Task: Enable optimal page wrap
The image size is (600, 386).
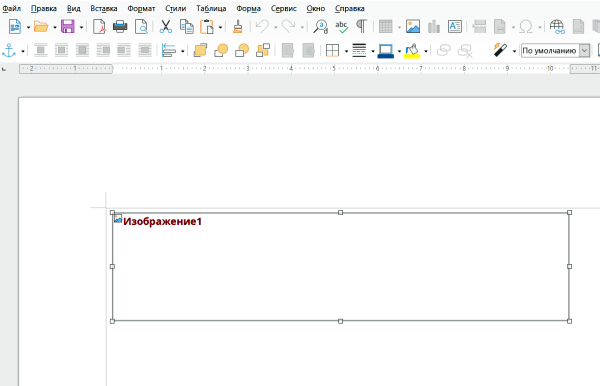Action: 82,50
